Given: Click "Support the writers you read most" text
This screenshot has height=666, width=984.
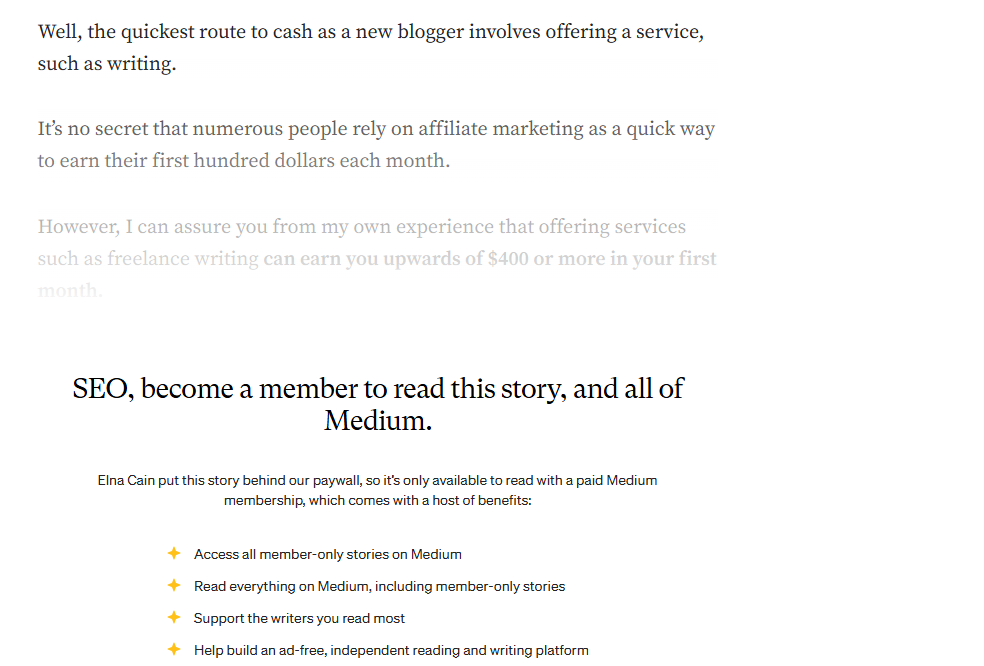Looking at the screenshot, I should coord(299,618).
